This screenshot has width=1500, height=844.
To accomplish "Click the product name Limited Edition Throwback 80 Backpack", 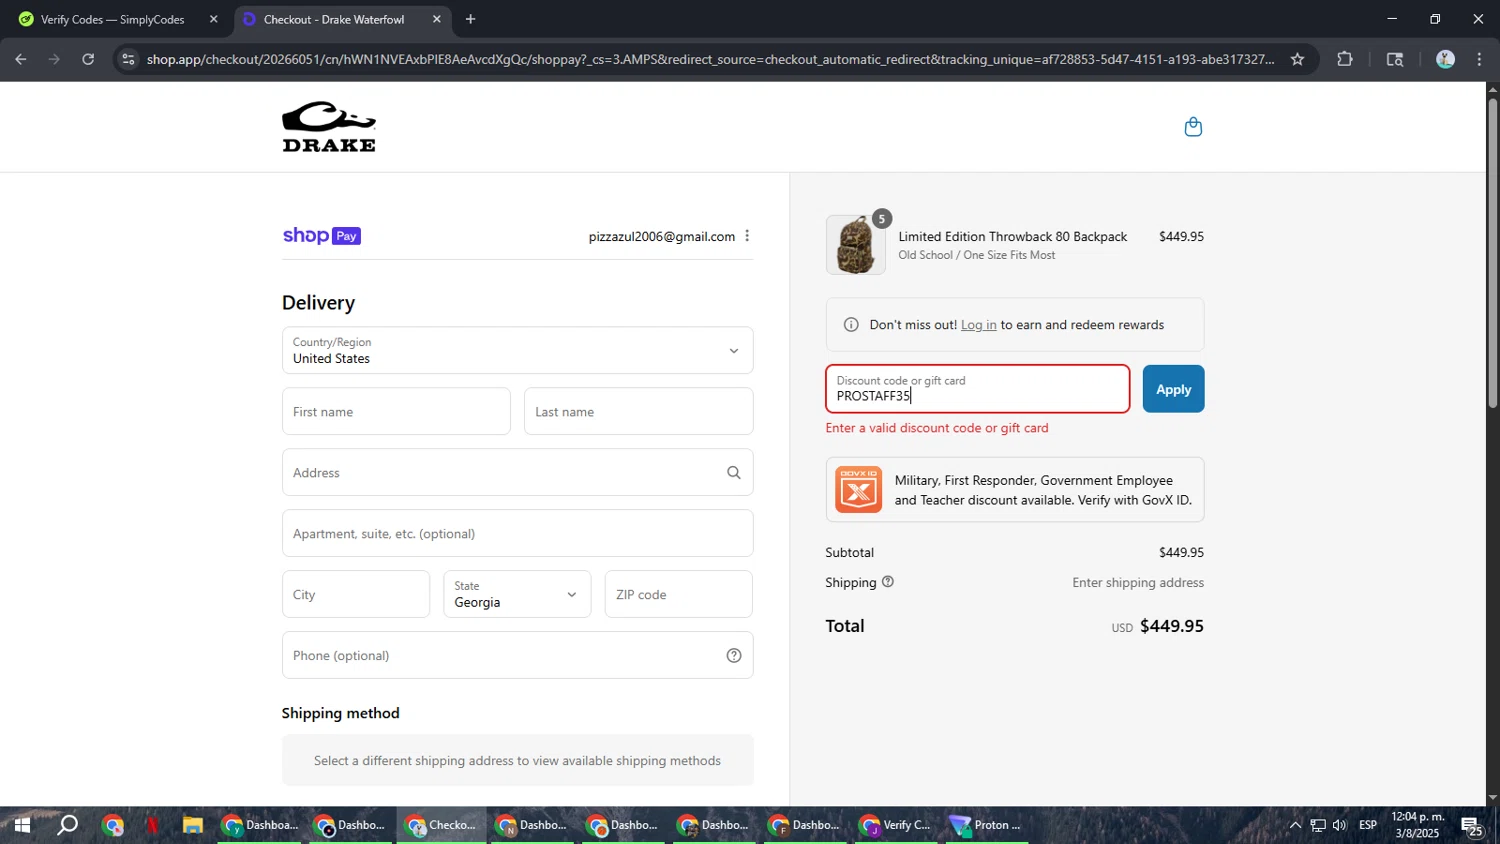I will [x=1012, y=237].
